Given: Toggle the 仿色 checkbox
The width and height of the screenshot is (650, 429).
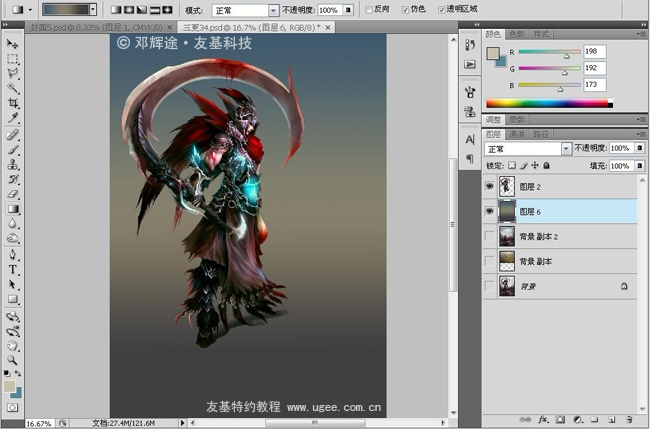Looking at the screenshot, I should click(405, 10).
